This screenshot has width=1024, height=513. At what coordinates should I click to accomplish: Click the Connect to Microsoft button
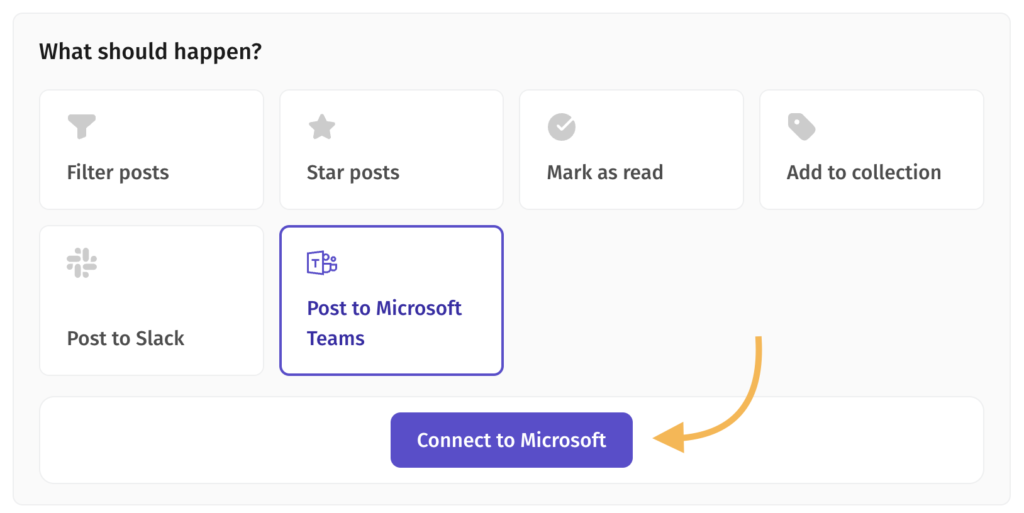pos(511,440)
